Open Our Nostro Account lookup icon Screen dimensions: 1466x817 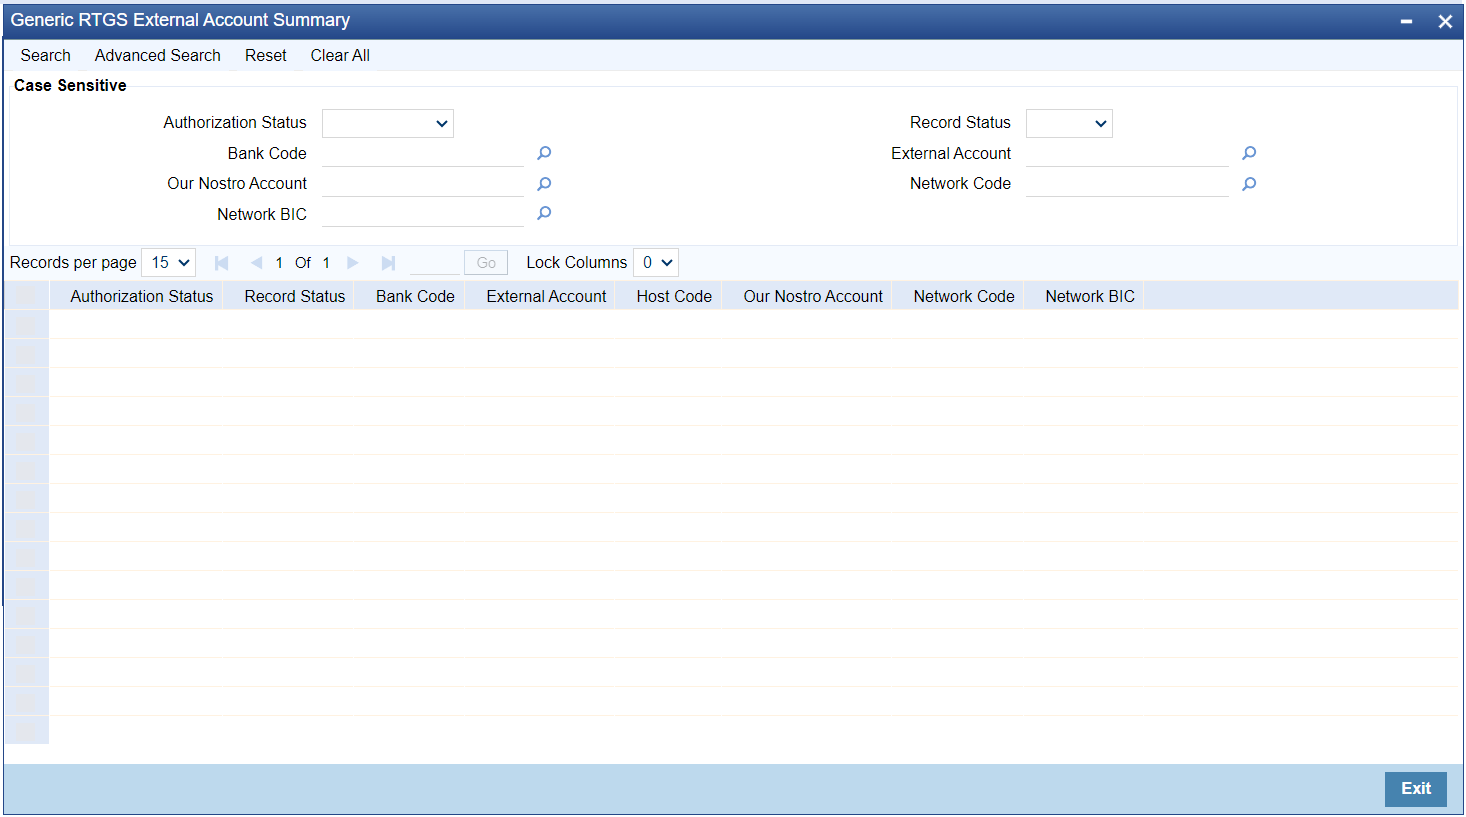pos(544,184)
